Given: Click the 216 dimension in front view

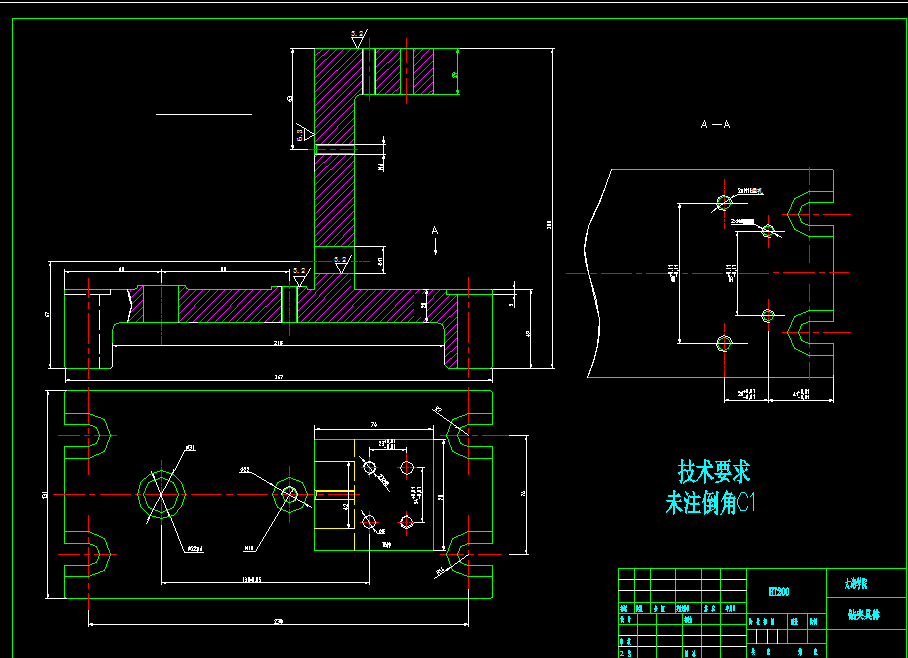Looking at the screenshot, I should click(279, 343).
